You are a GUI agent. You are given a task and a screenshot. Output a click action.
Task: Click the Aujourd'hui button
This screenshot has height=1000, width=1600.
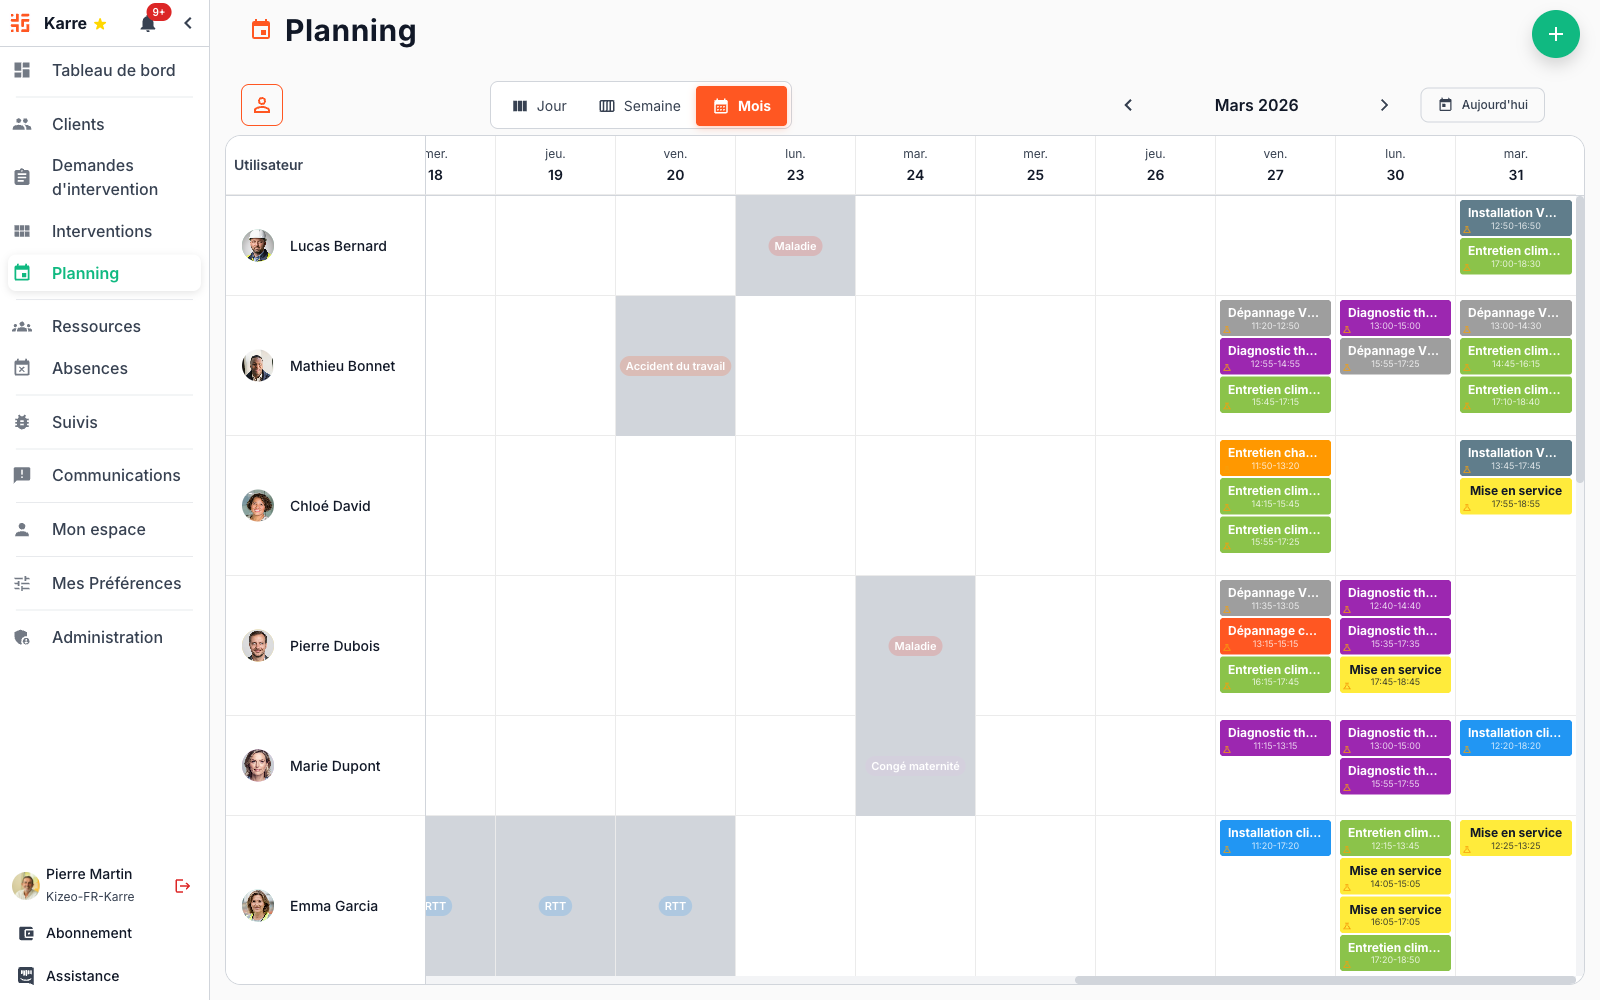1482,104
